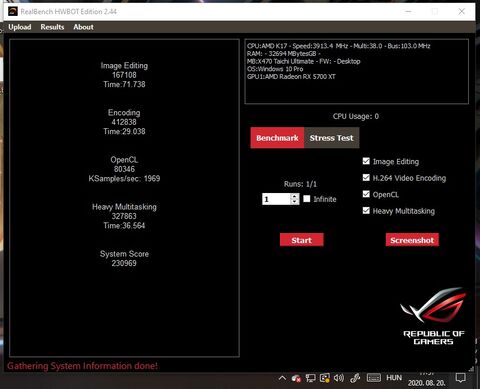
Task: Click the Encoding score 412838
Action: [x=124, y=122]
